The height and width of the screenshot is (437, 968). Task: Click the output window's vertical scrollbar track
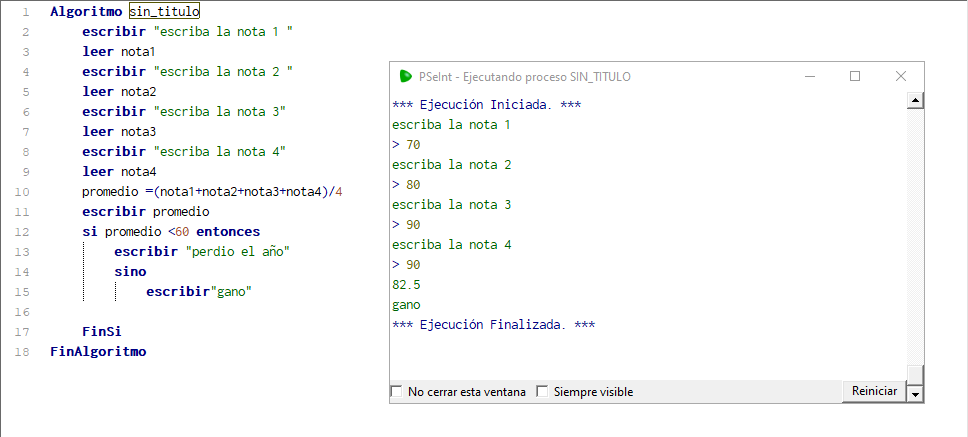pyautogui.click(x=914, y=230)
